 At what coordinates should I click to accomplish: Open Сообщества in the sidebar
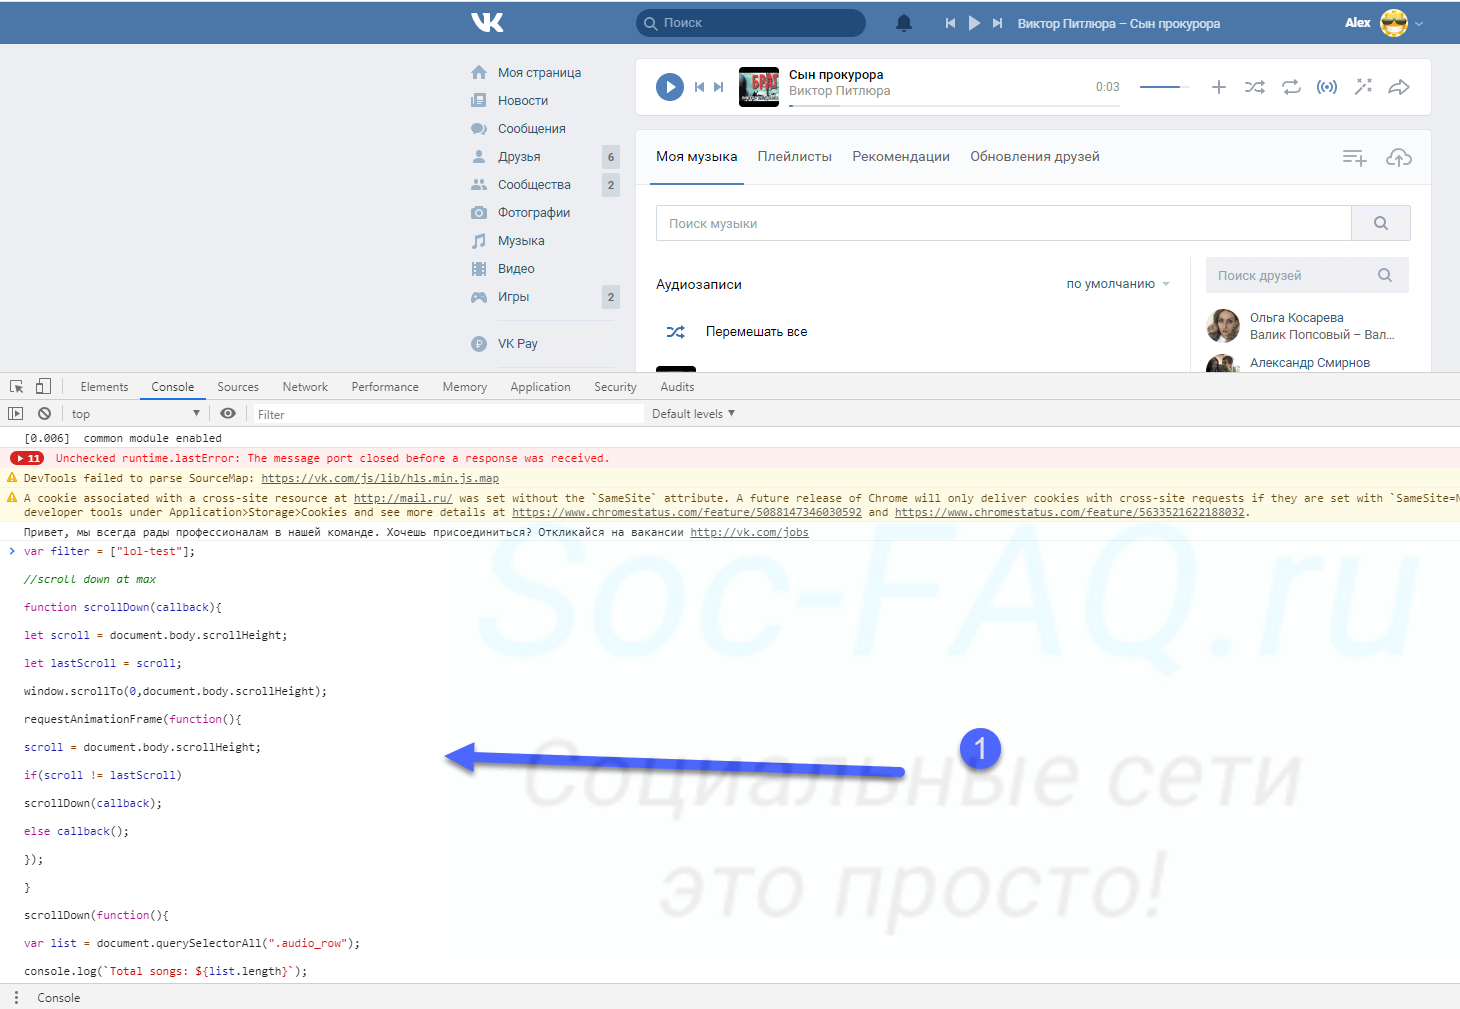pyautogui.click(x=534, y=185)
